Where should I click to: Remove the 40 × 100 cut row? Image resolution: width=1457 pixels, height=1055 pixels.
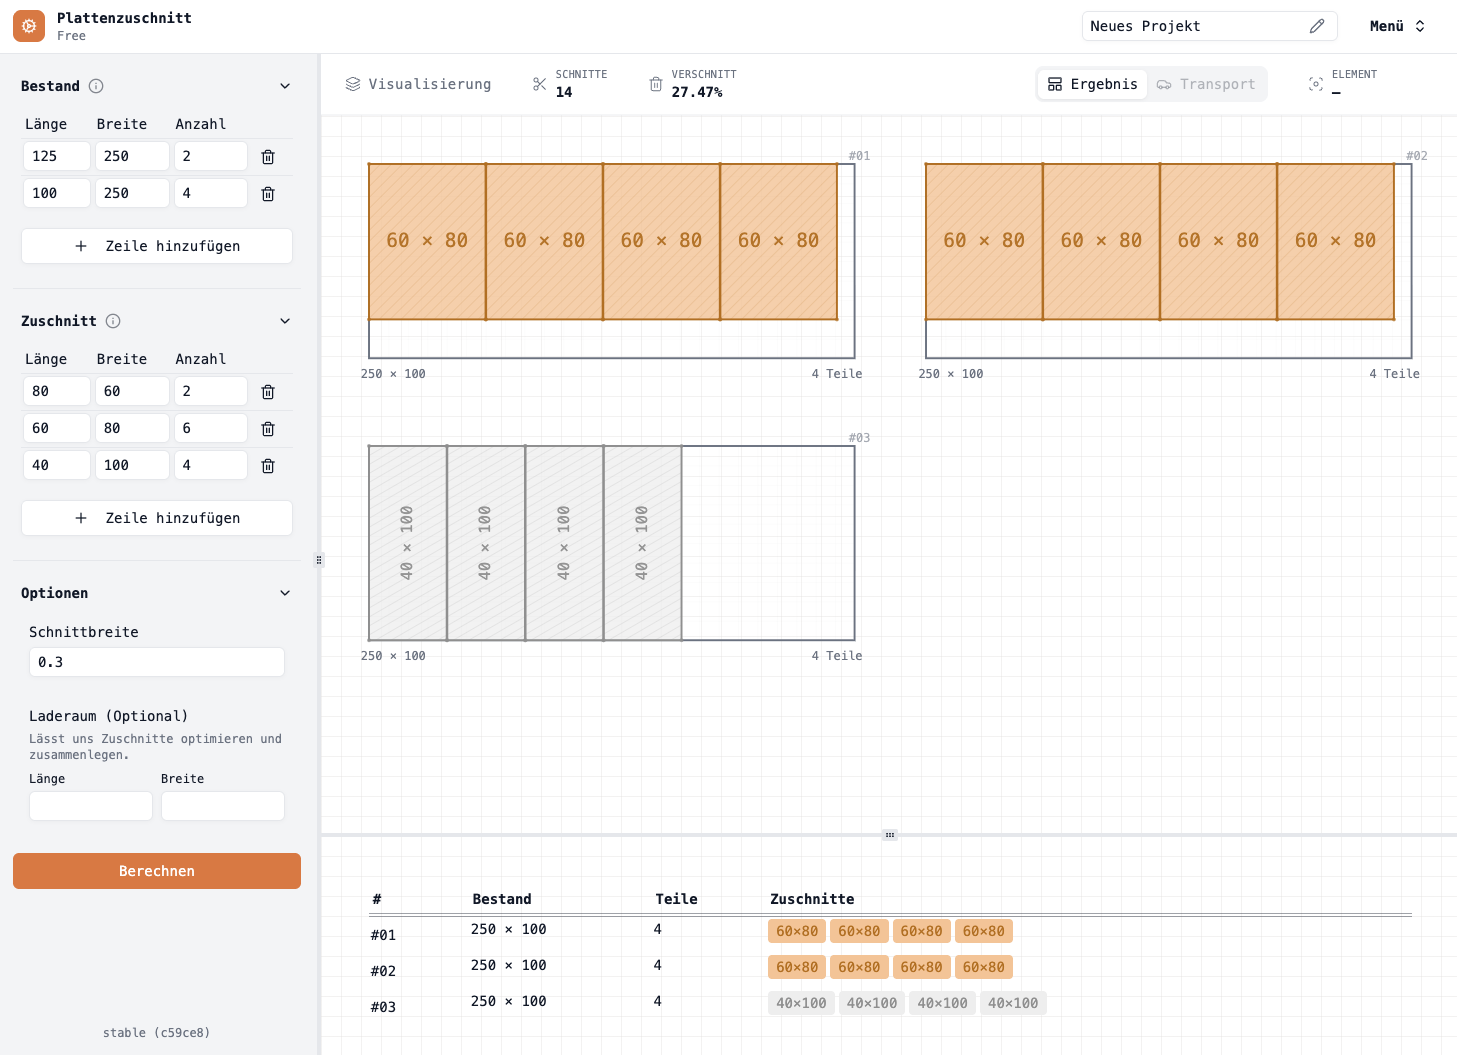point(268,466)
